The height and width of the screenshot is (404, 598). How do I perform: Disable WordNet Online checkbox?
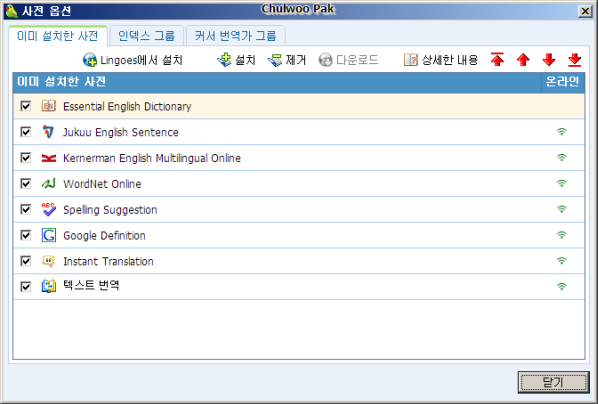pyautogui.click(x=26, y=183)
